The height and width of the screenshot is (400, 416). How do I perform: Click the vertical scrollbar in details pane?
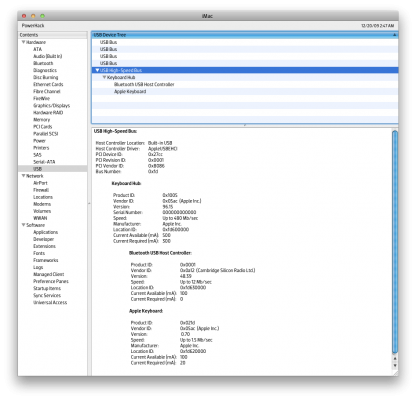tap(395, 242)
